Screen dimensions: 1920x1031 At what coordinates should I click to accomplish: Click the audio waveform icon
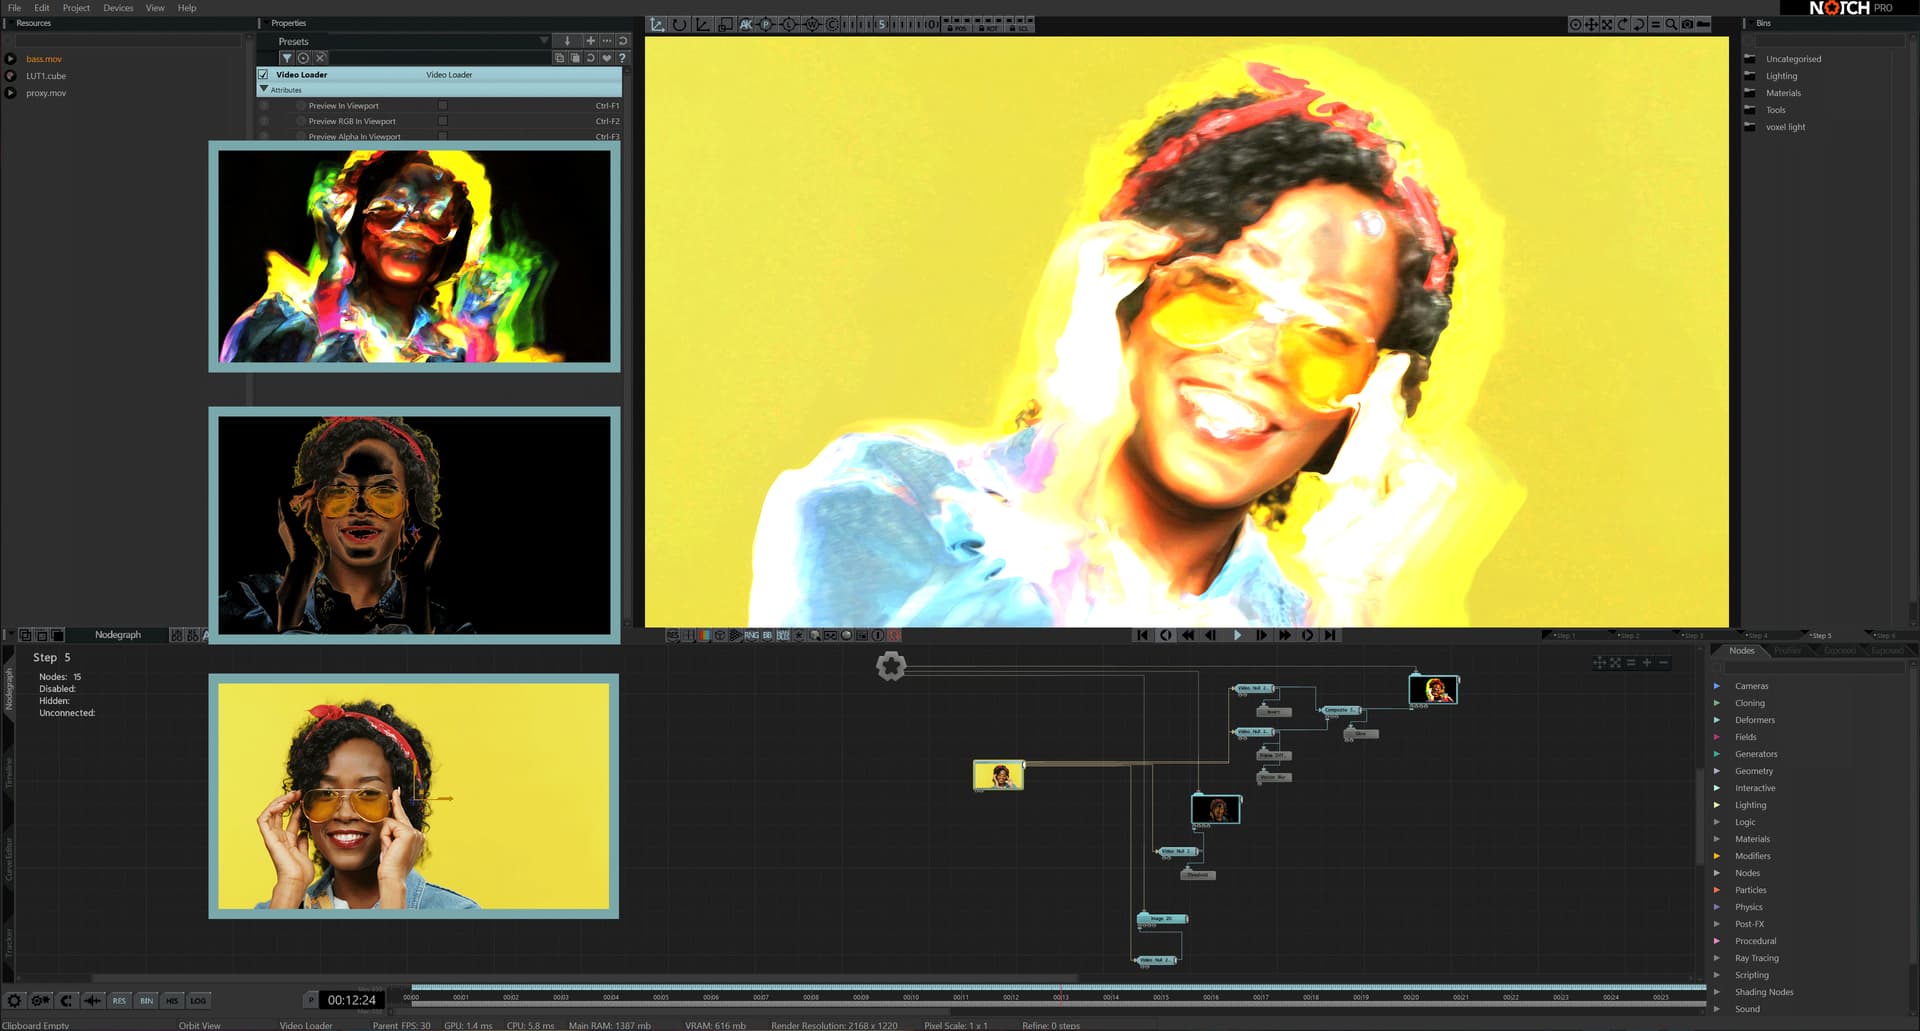click(x=92, y=1000)
